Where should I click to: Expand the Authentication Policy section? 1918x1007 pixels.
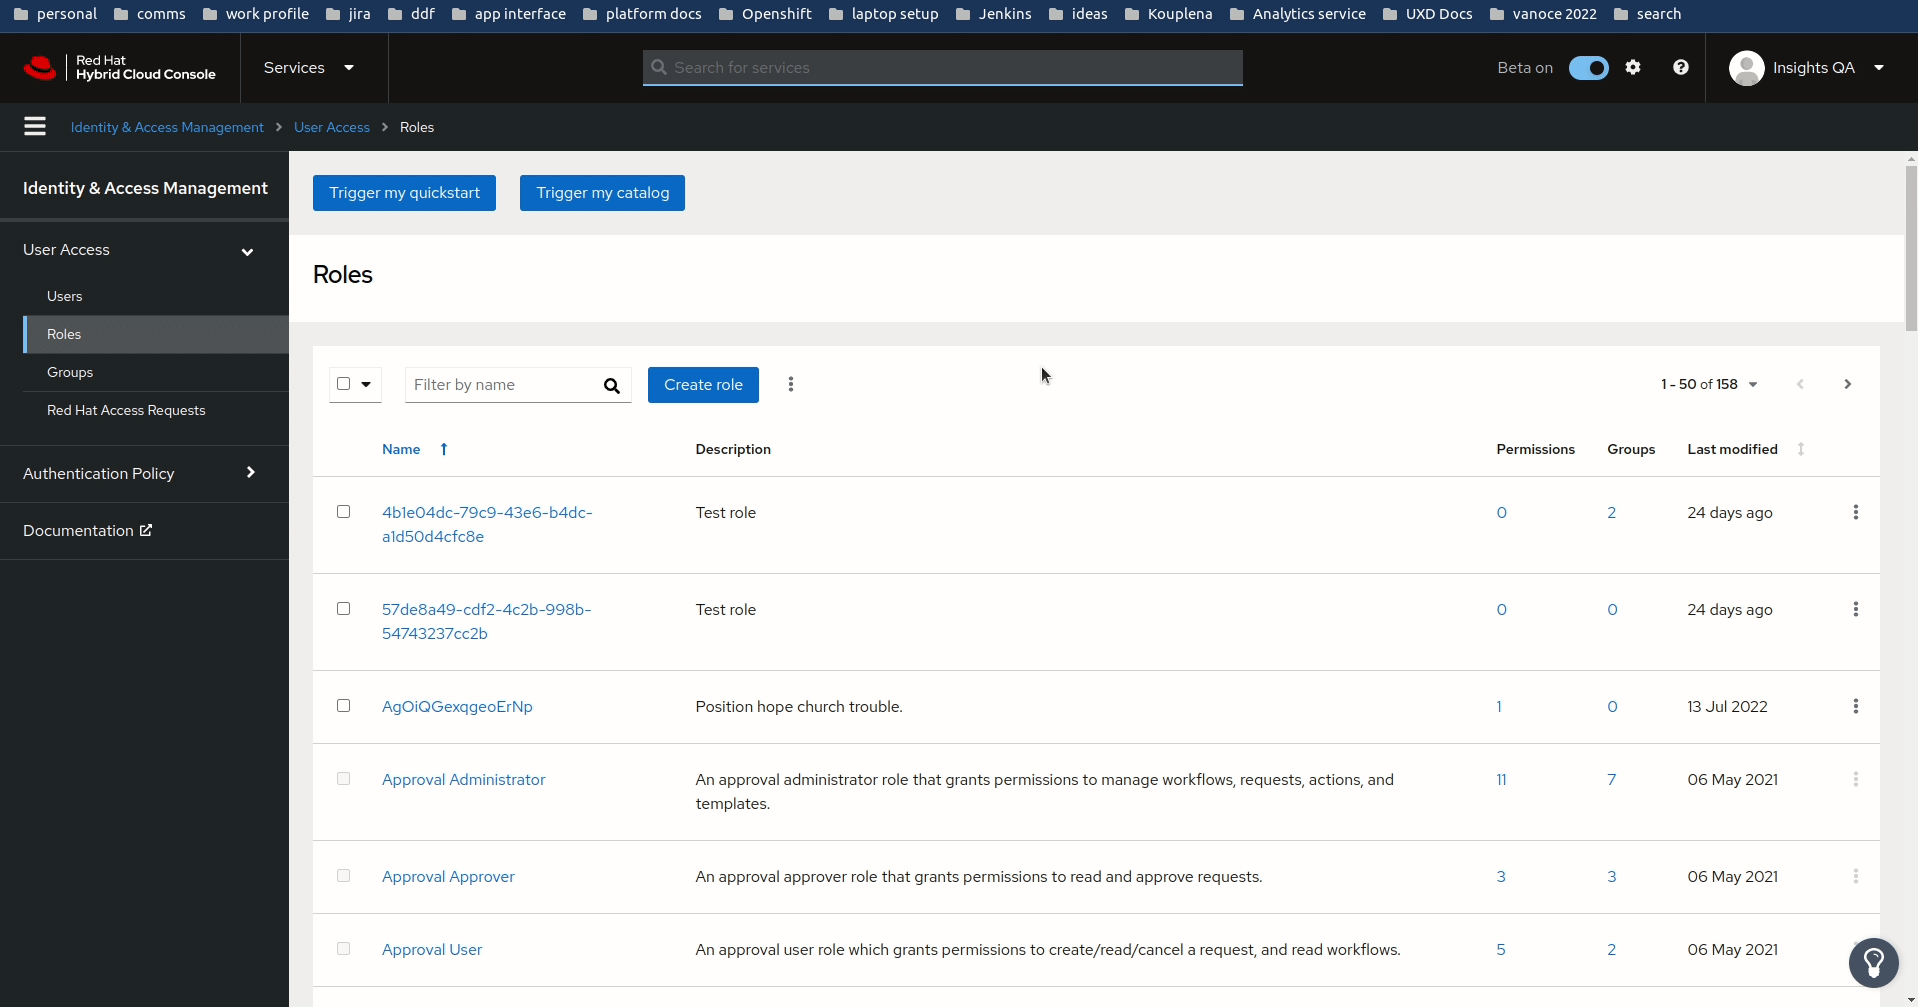click(144, 473)
